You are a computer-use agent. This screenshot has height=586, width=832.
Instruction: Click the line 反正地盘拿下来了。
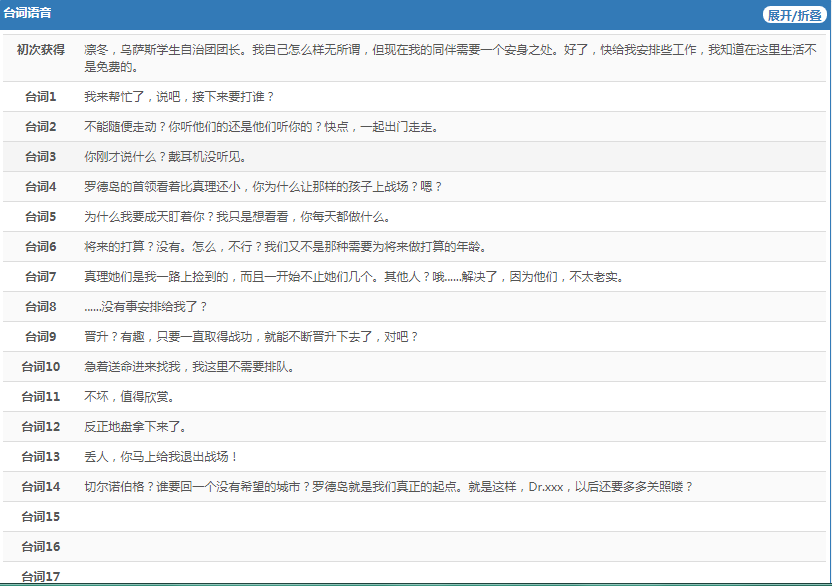(x=135, y=427)
